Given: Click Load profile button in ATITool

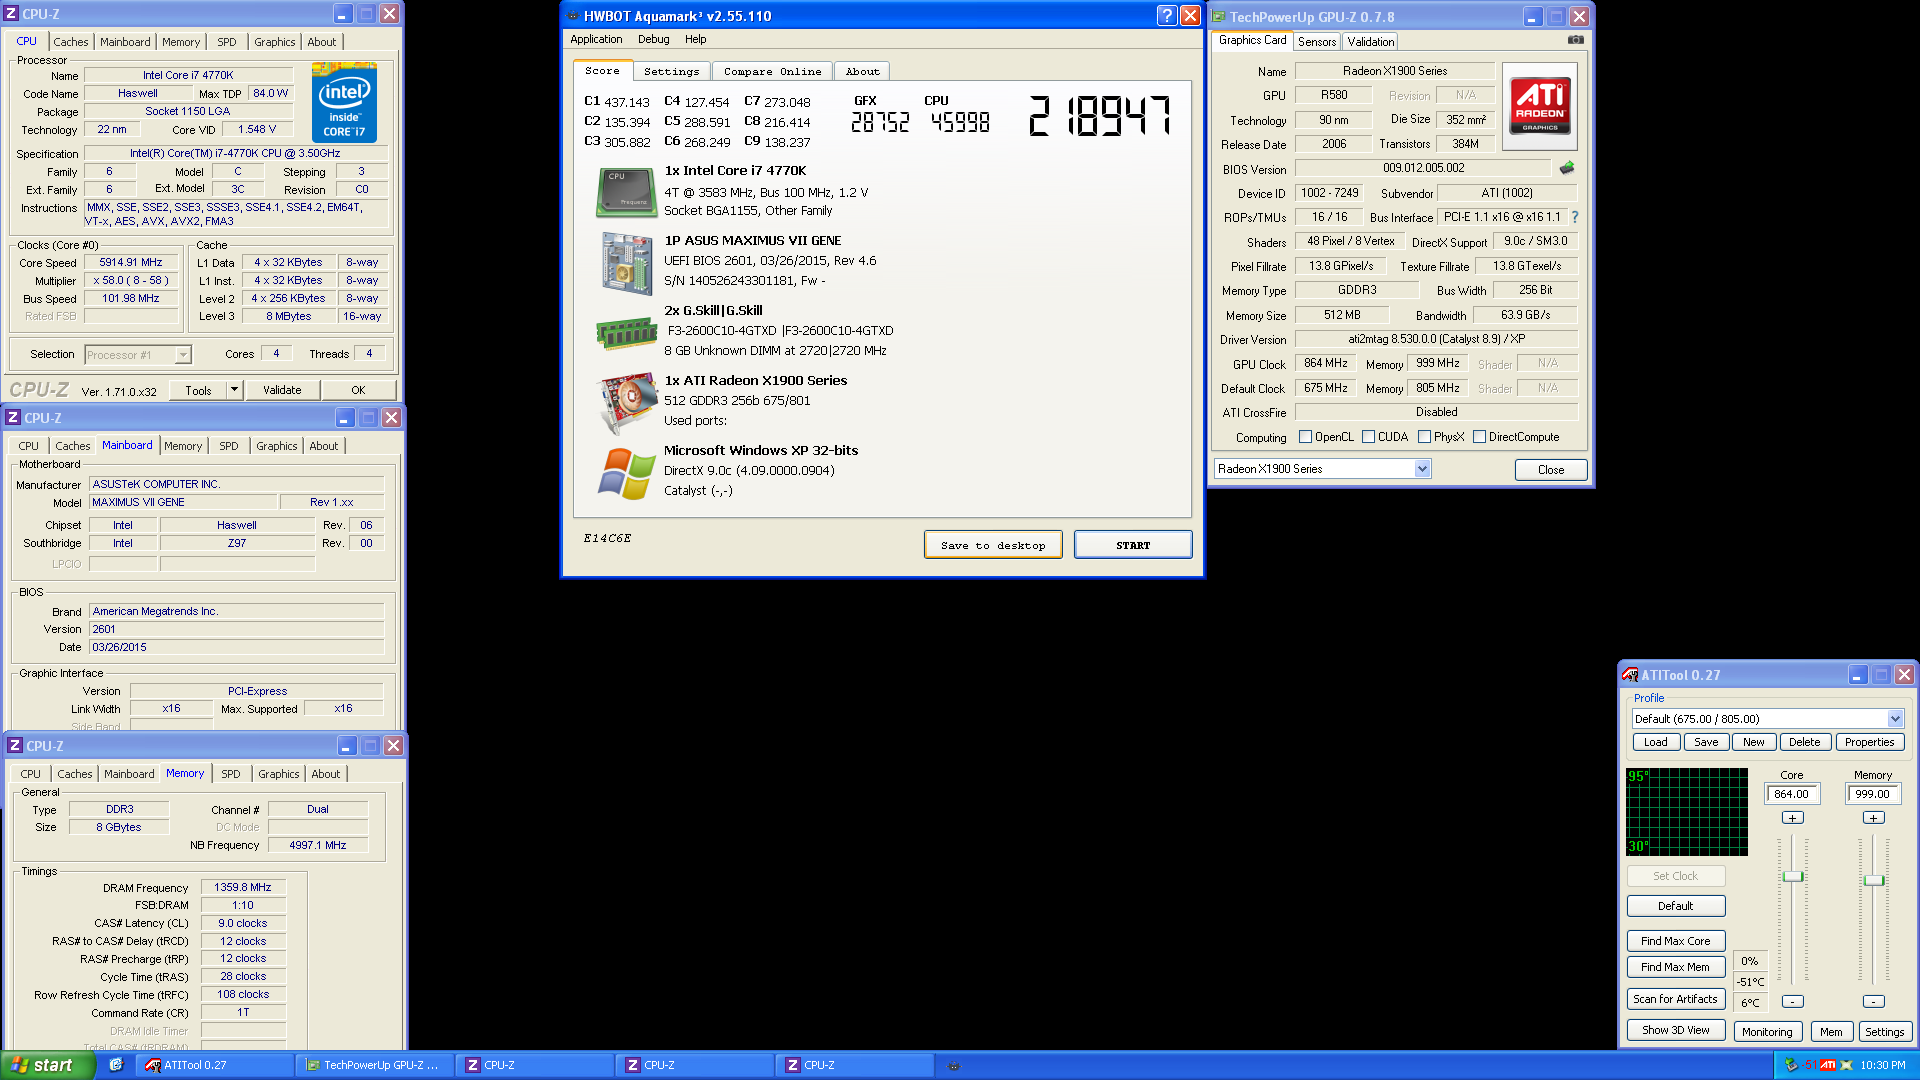Looking at the screenshot, I should pos(1656,742).
